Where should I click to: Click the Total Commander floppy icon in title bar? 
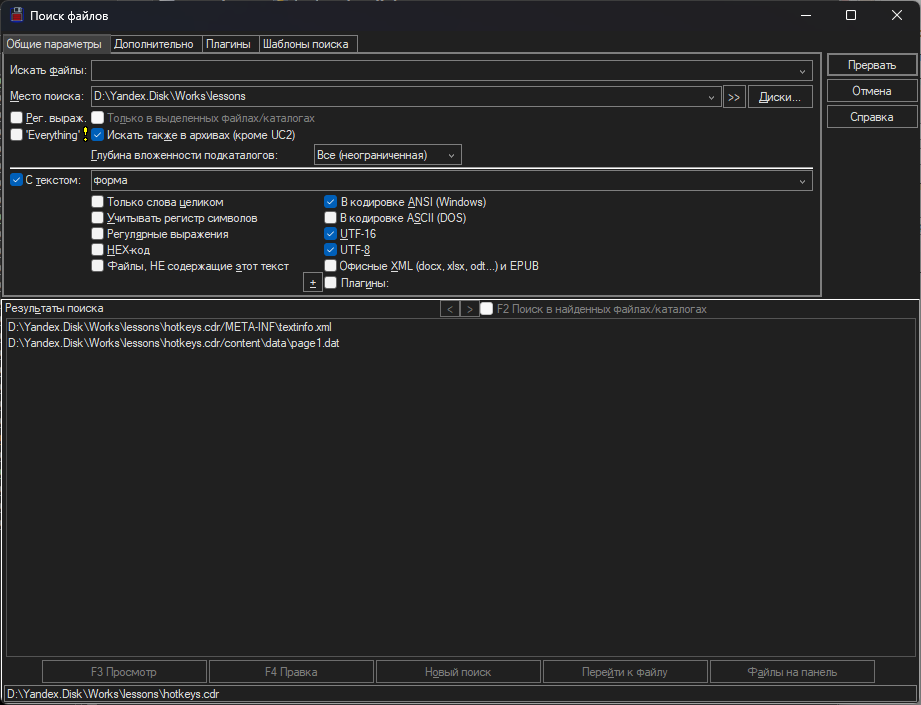coord(16,15)
